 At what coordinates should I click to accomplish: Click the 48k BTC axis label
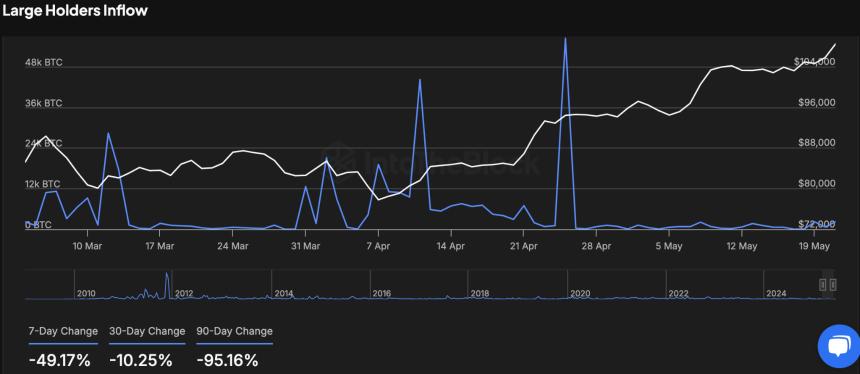(x=43, y=63)
